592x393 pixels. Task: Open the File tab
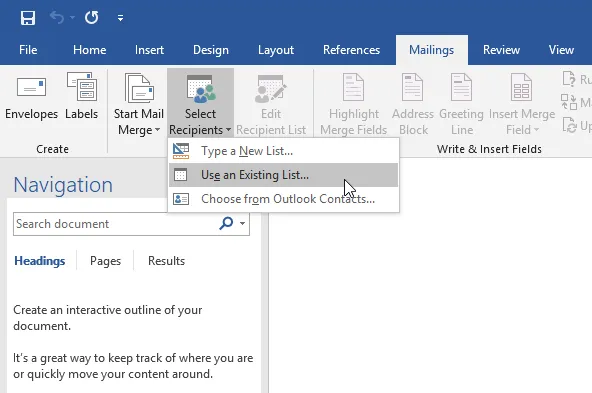coord(28,50)
